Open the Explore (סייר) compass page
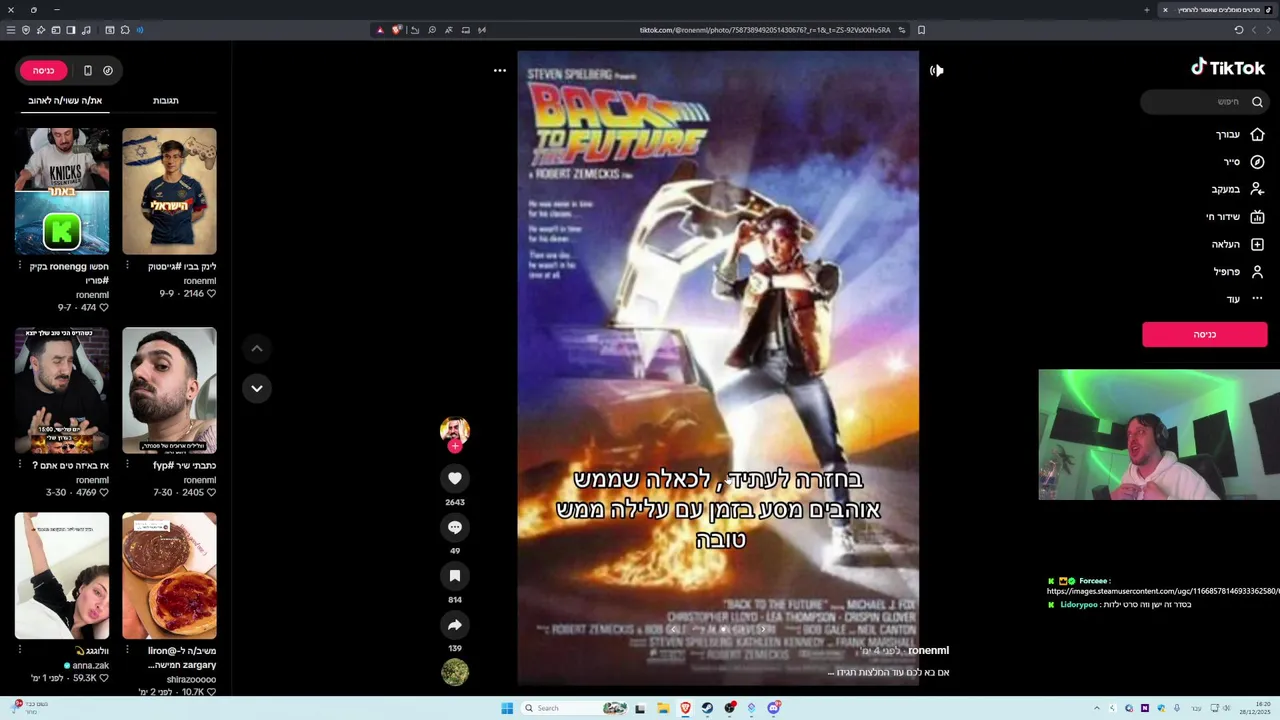The width and height of the screenshot is (1280, 720). tap(1244, 162)
